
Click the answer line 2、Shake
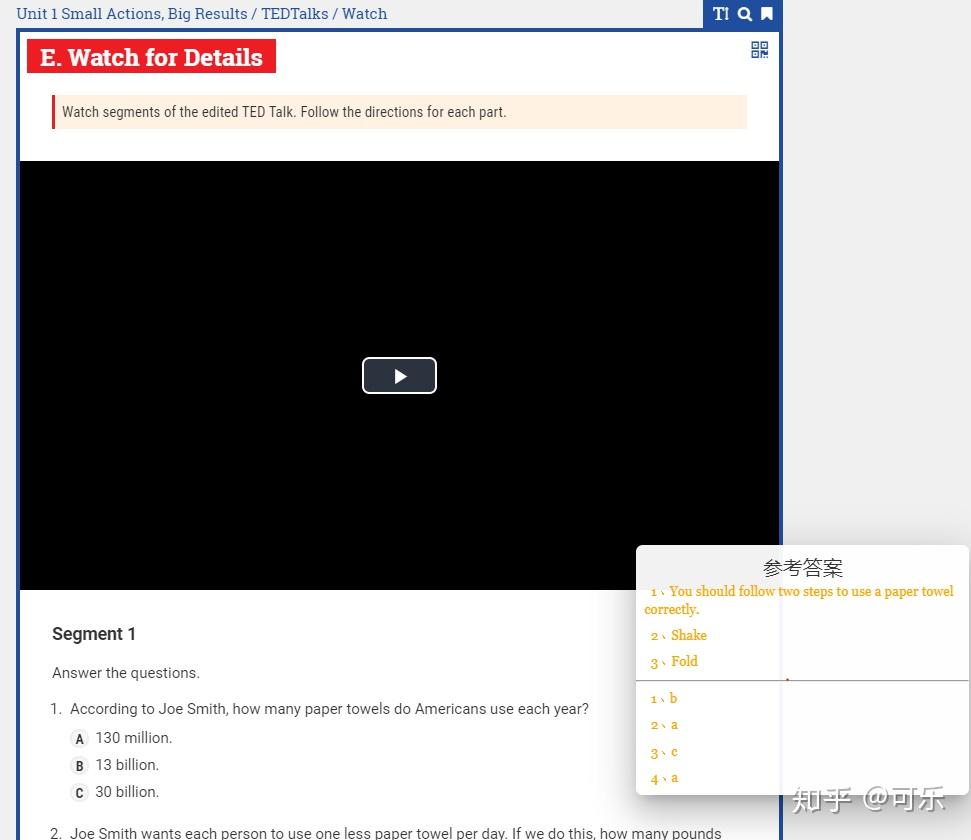pos(678,635)
